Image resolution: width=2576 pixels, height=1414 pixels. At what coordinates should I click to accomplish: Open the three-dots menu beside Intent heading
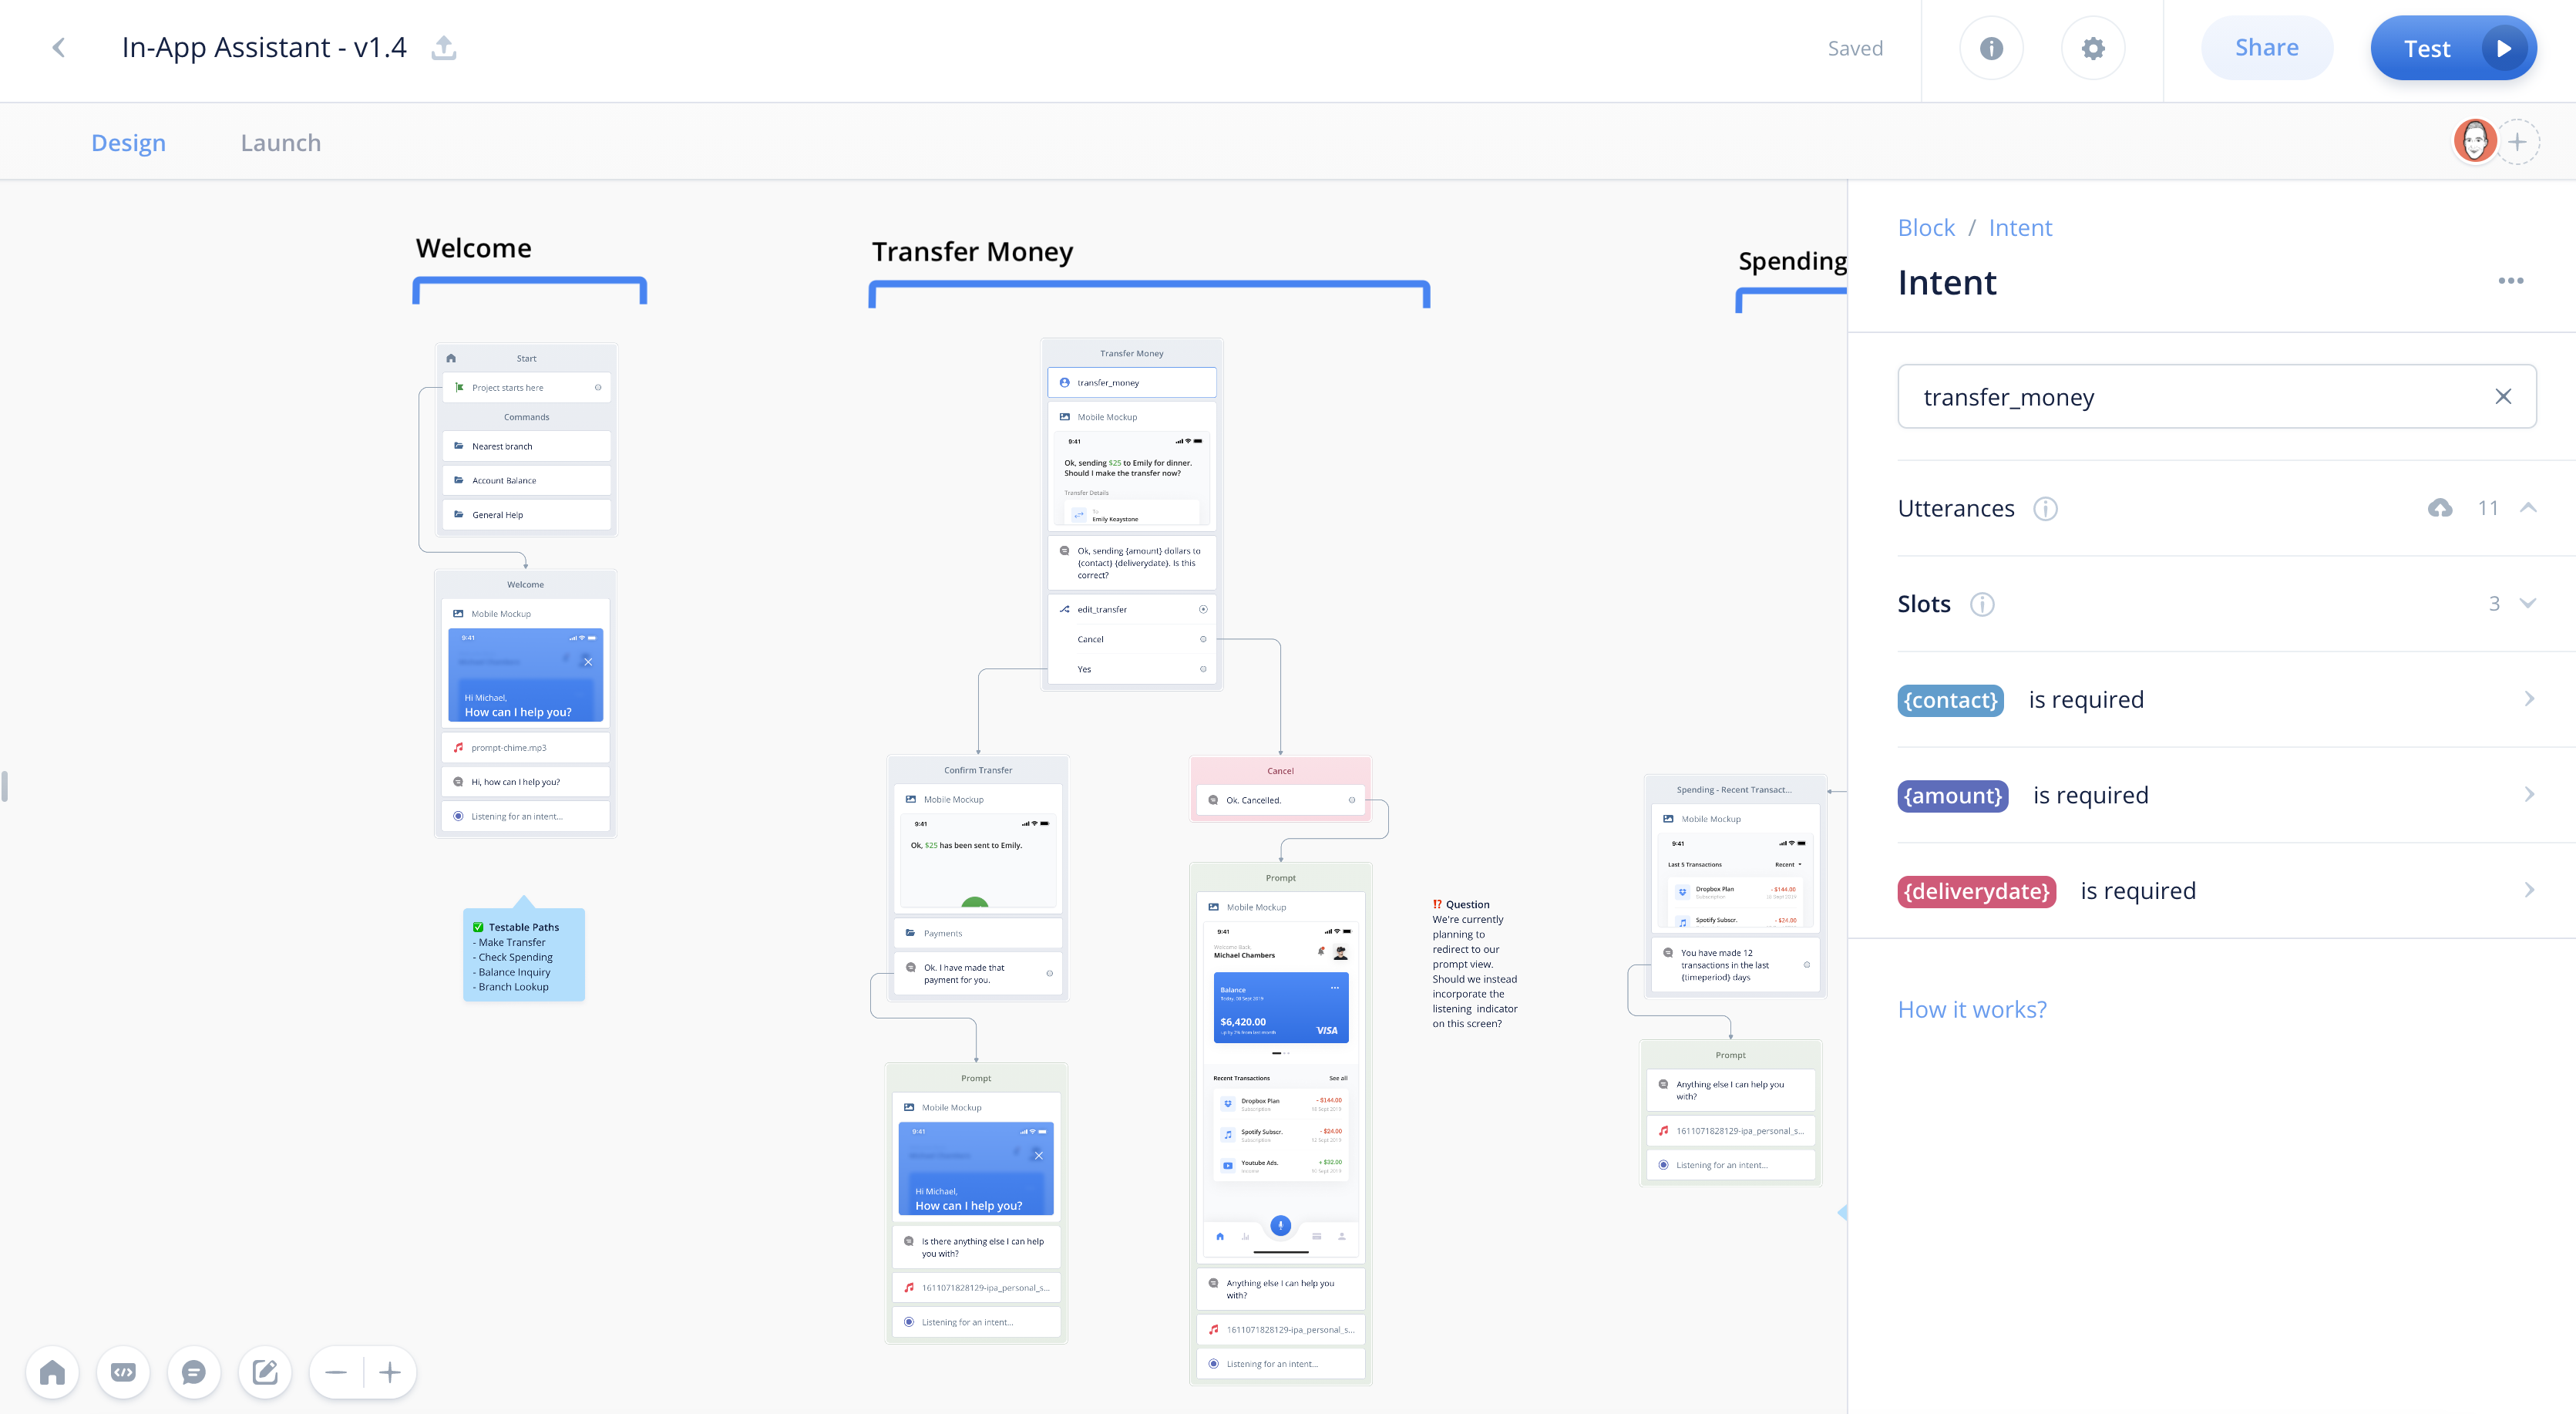click(2510, 281)
